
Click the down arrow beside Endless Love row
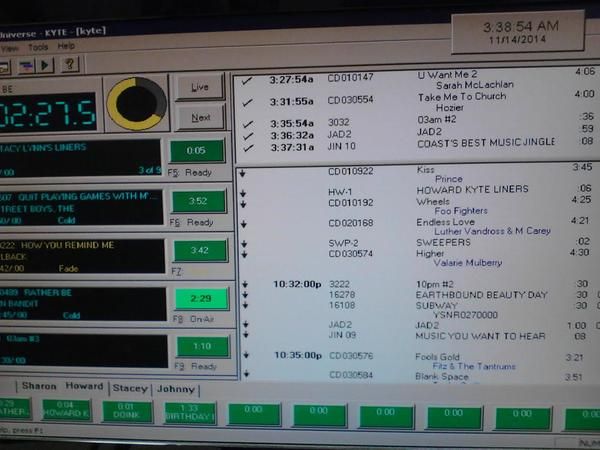pyautogui.click(x=244, y=222)
